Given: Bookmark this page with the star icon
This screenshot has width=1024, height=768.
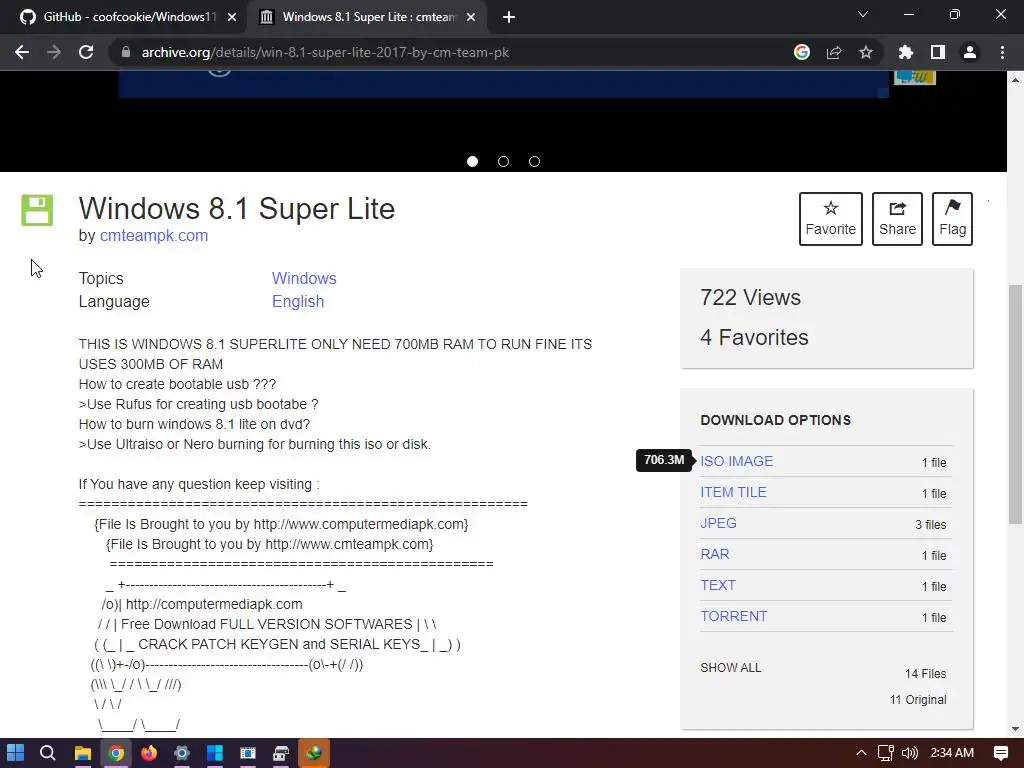Looking at the screenshot, I should [866, 52].
